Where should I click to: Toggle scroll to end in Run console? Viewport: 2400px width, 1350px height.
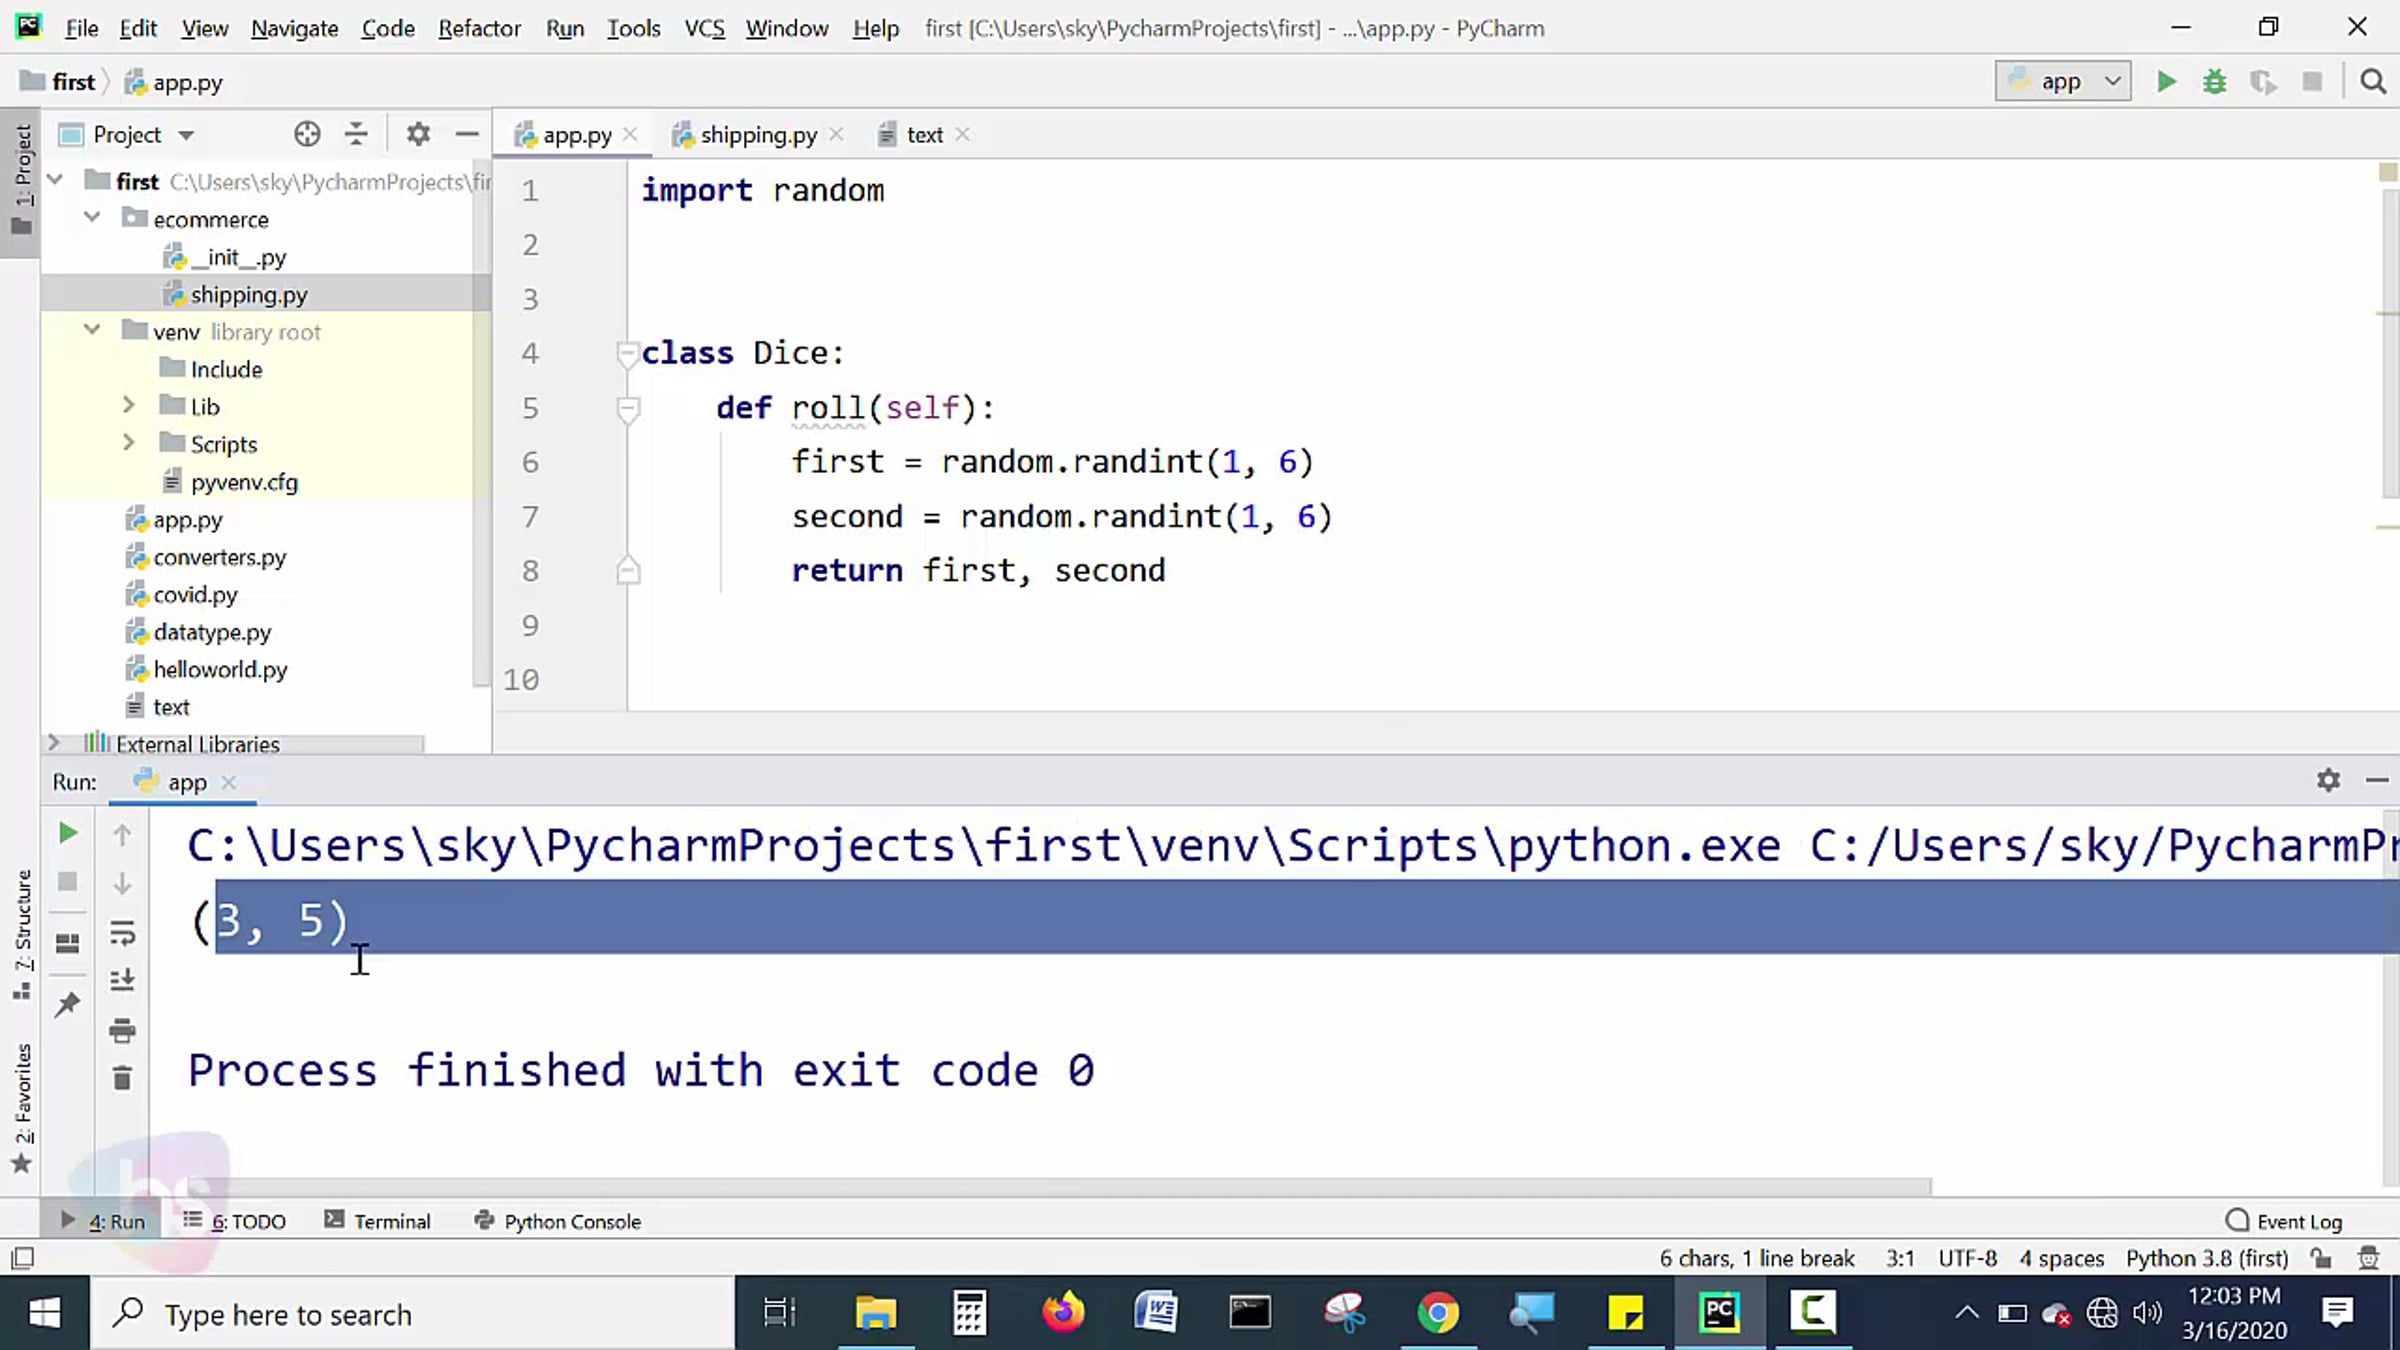[x=122, y=980]
